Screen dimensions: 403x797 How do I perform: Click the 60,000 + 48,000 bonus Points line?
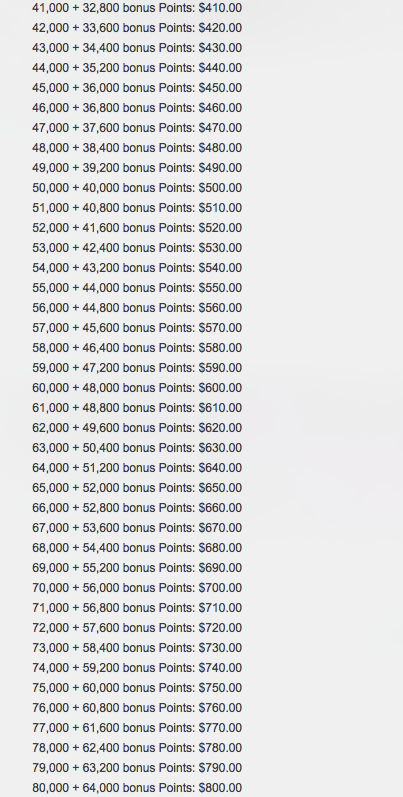click(137, 388)
